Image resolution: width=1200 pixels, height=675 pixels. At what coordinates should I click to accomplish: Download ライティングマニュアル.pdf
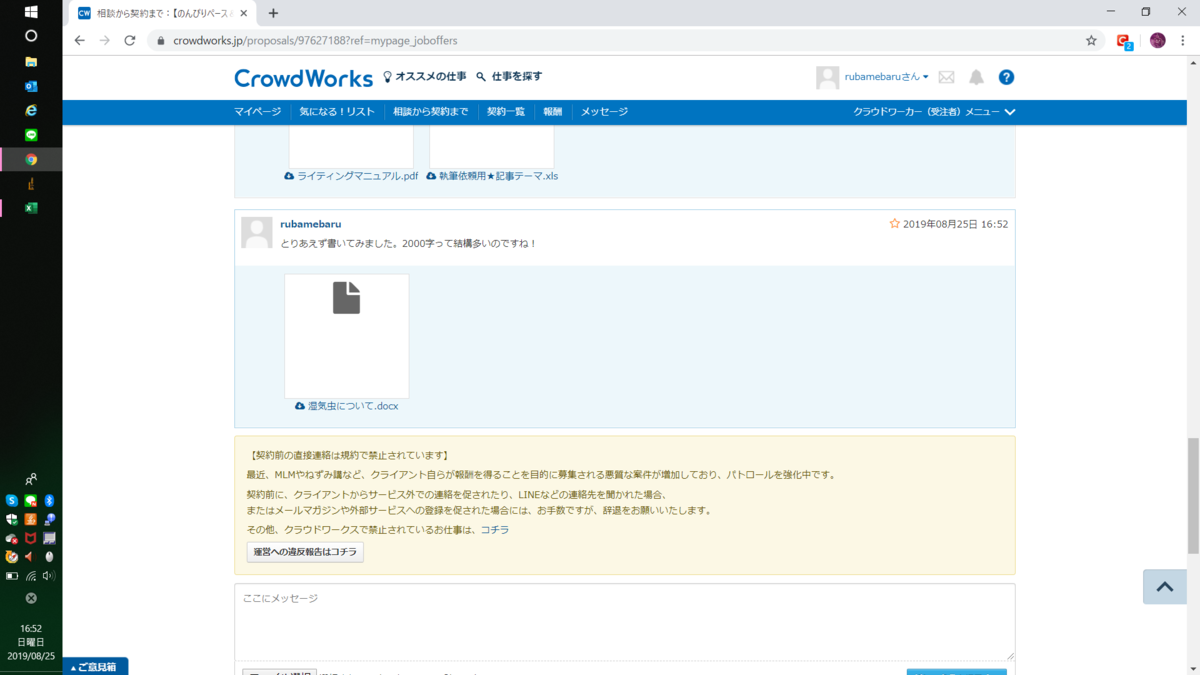pos(351,176)
